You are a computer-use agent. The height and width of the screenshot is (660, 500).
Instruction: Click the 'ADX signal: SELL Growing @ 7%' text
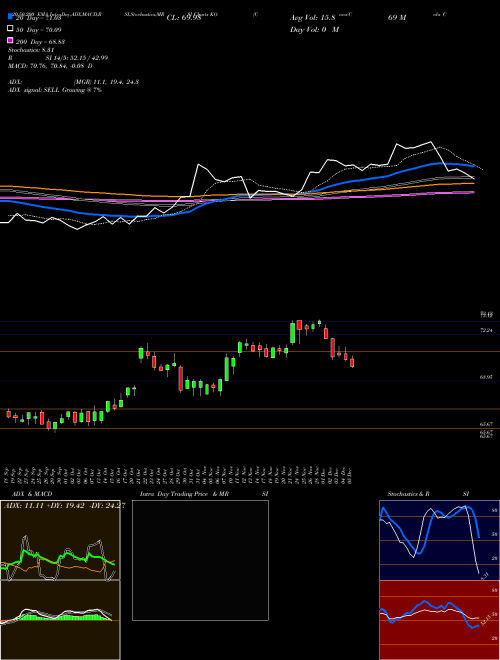point(55,90)
